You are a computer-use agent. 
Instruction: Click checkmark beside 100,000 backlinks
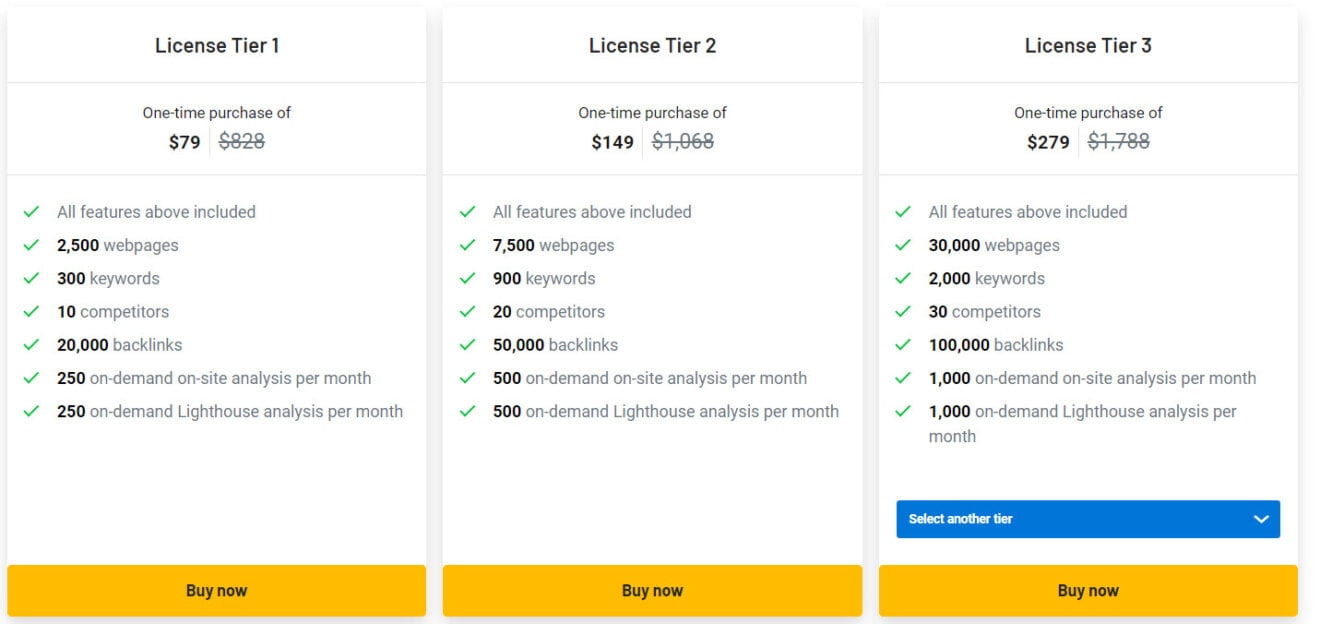click(903, 345)
